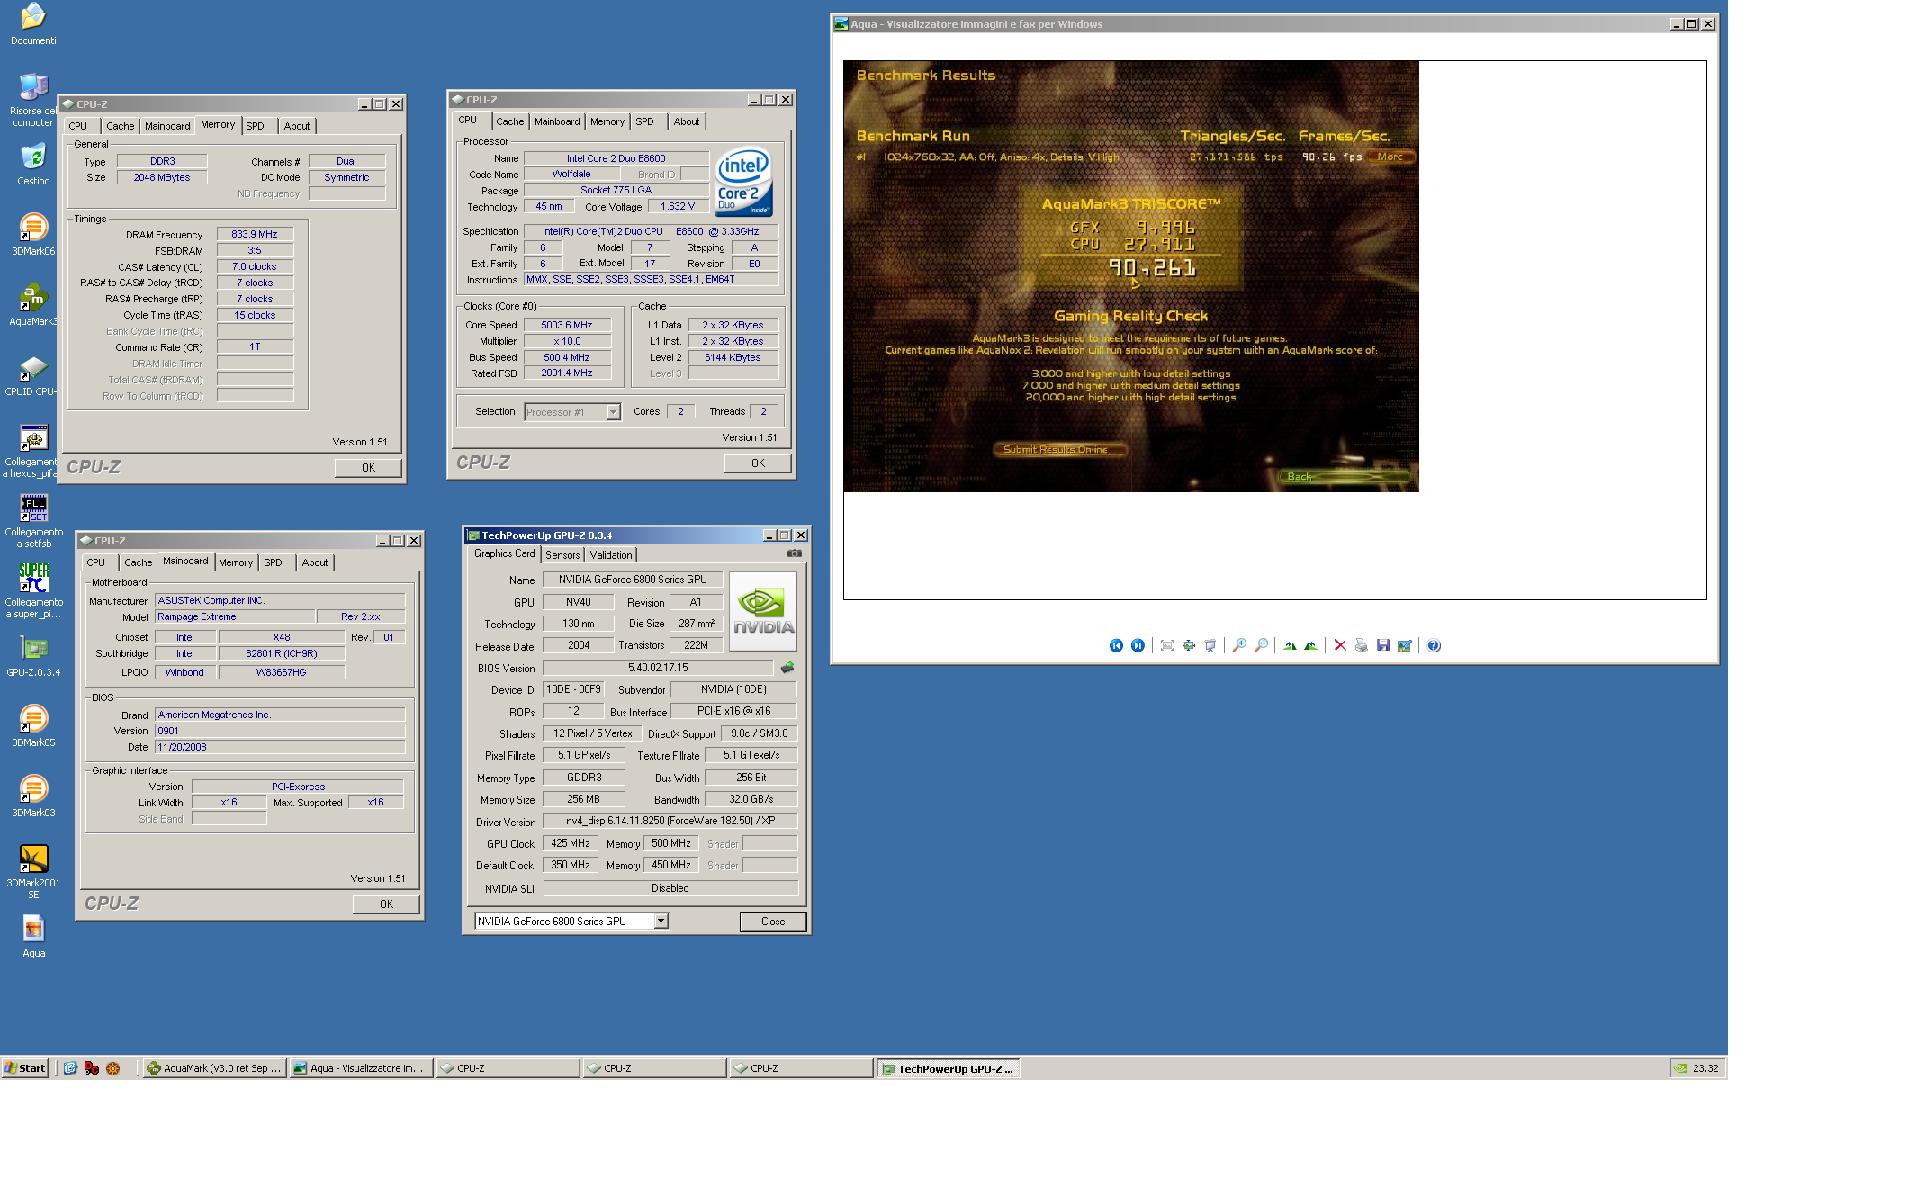Zoom out using the magnifier minus icon
1920x1200 pixels.
(x=1261, y=646)
